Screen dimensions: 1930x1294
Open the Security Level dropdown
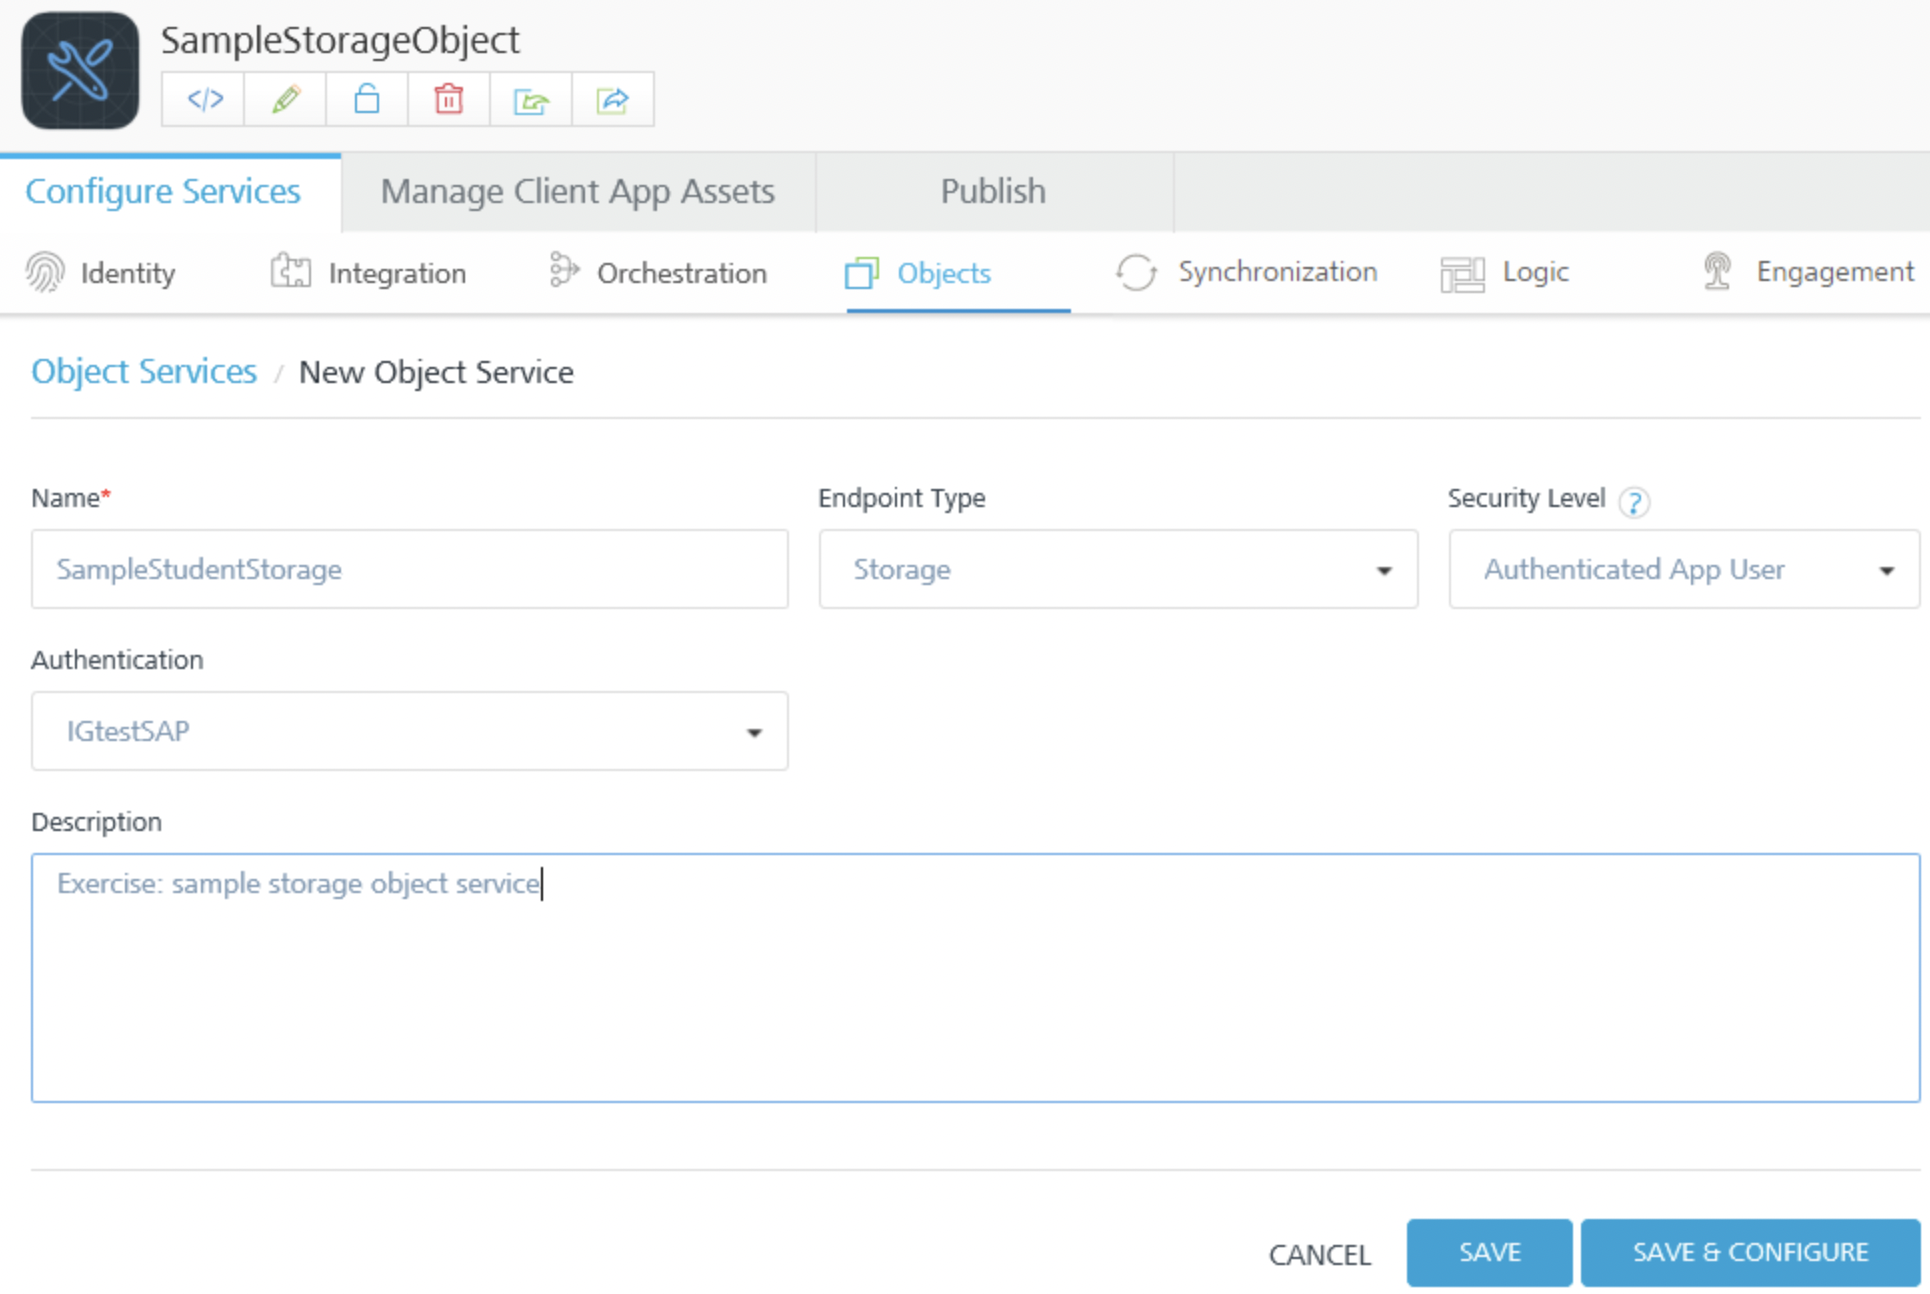tap(1683, 569)
